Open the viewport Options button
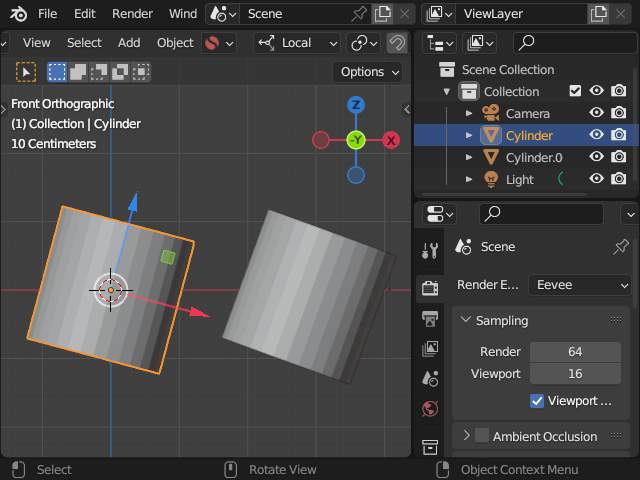This screenshot has height=480, width=640. pos(369,72)
